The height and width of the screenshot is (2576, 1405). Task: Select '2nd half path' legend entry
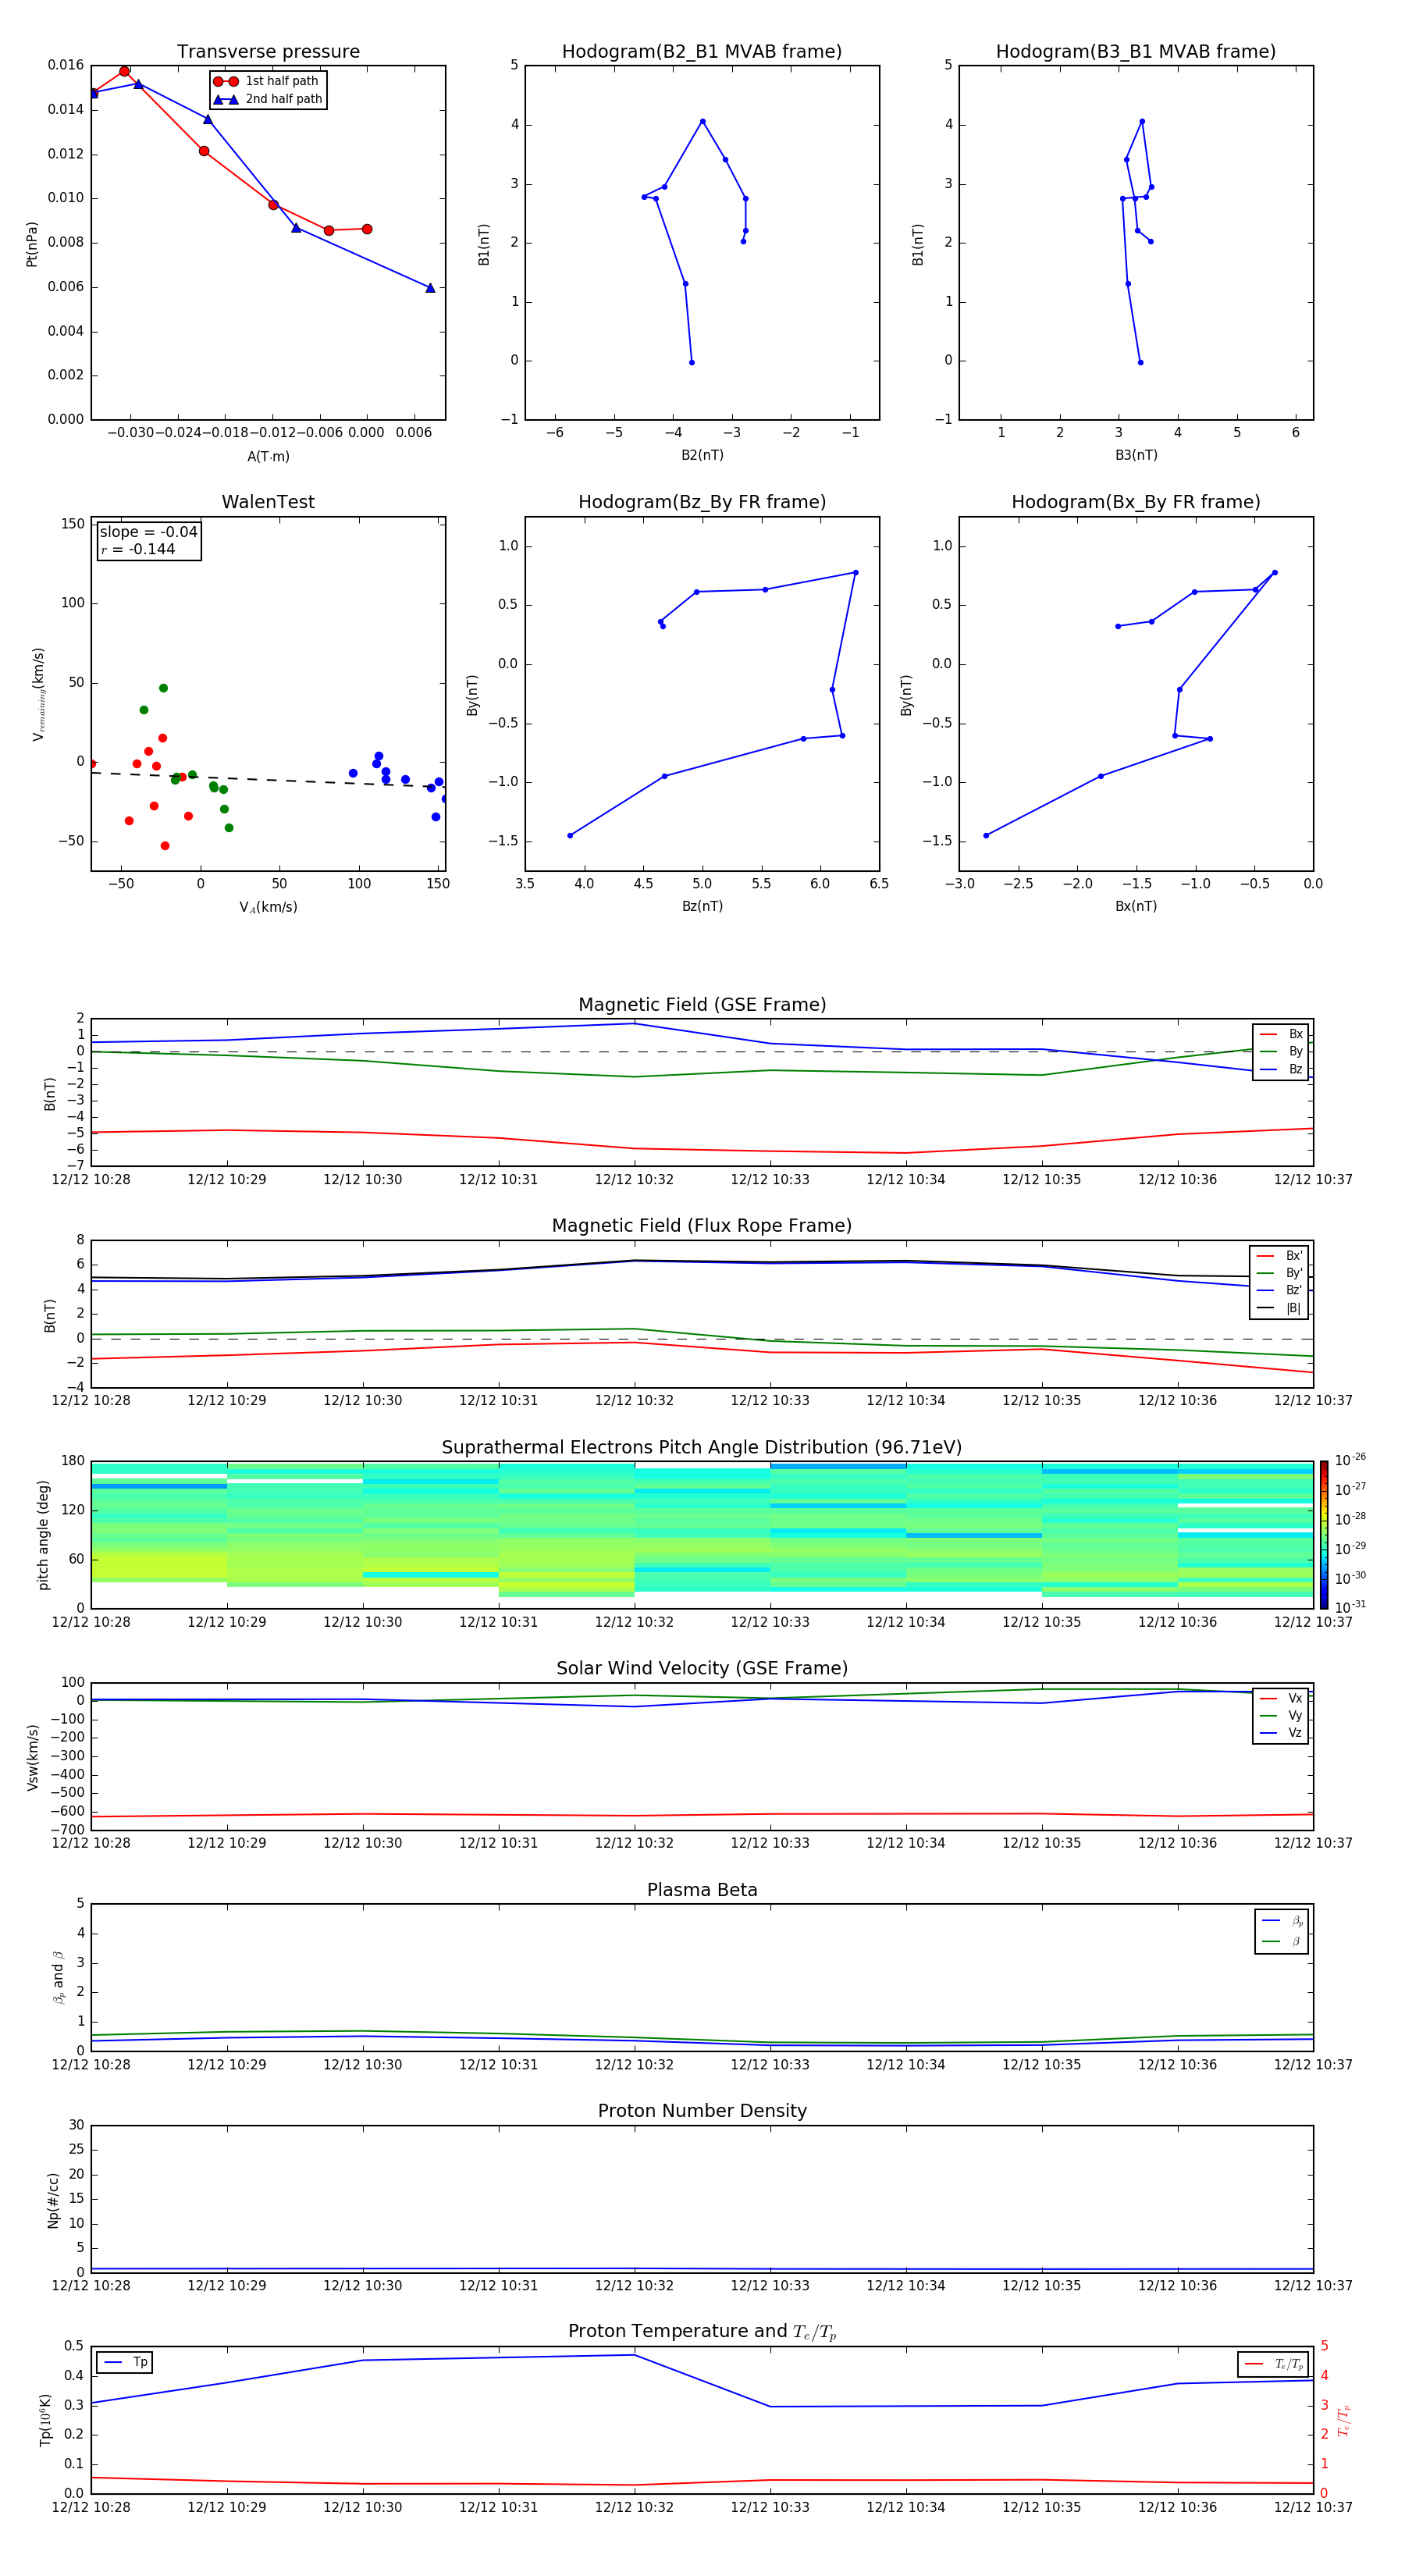tap(267, 99)
